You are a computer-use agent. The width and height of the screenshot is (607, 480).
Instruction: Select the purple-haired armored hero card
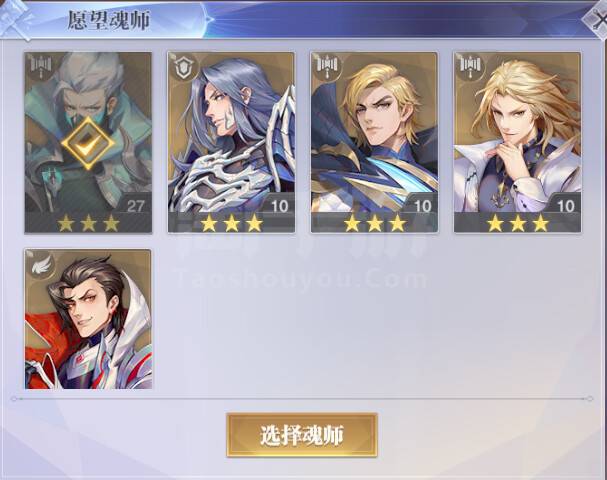(231, 143)
